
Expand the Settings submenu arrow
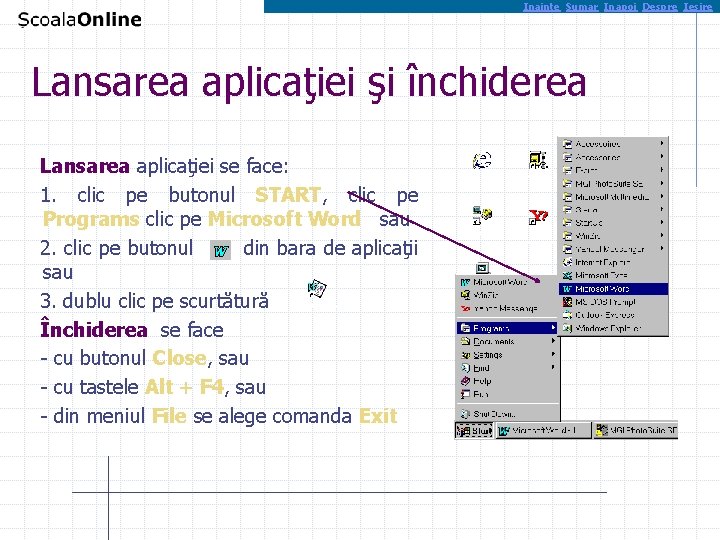pos(553,354)
